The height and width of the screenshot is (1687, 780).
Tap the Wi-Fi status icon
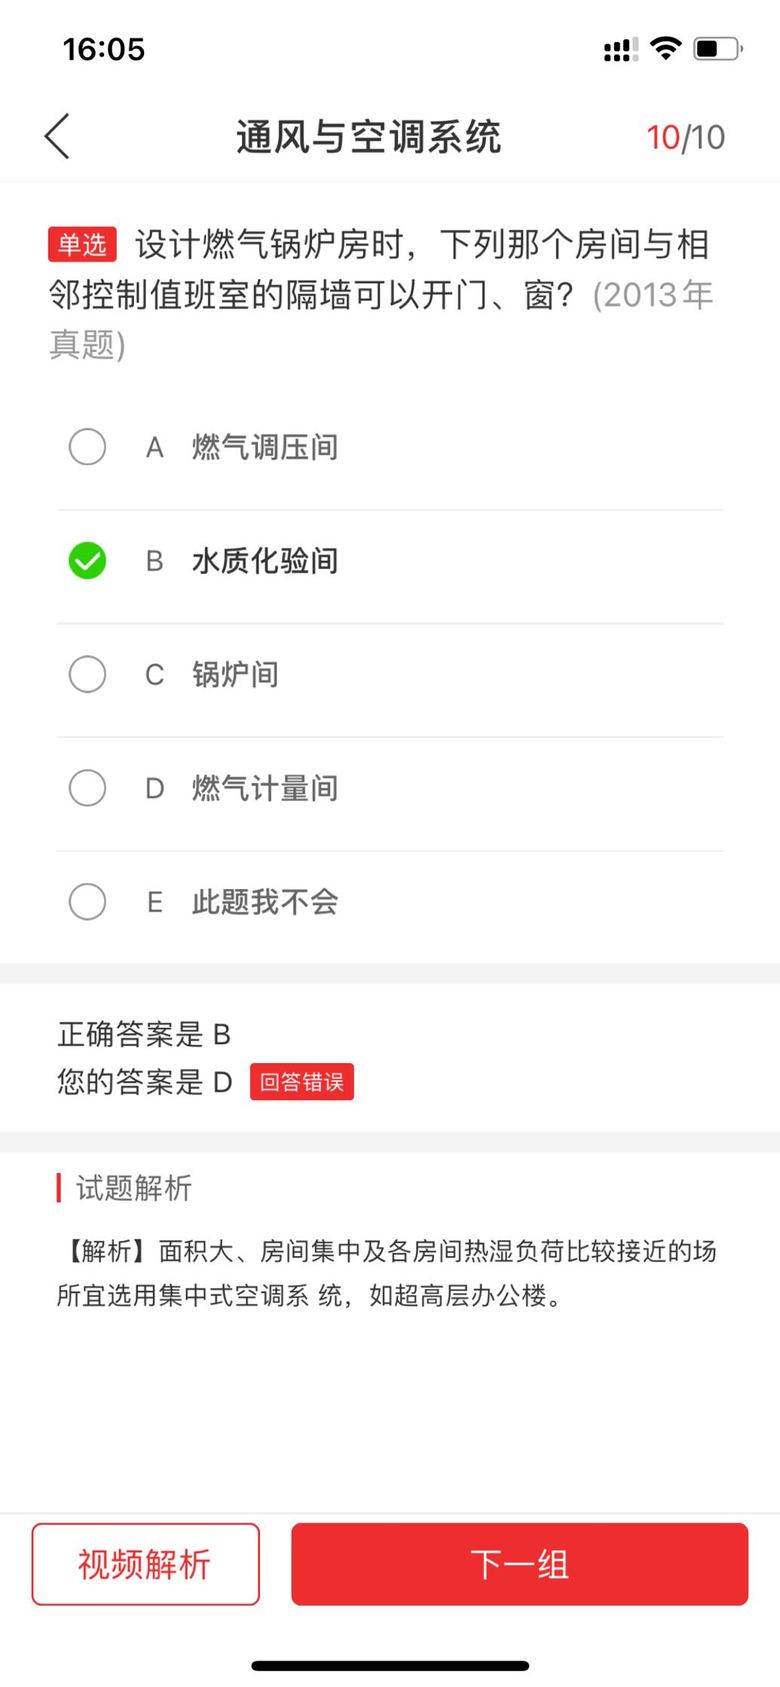(665, 48)
